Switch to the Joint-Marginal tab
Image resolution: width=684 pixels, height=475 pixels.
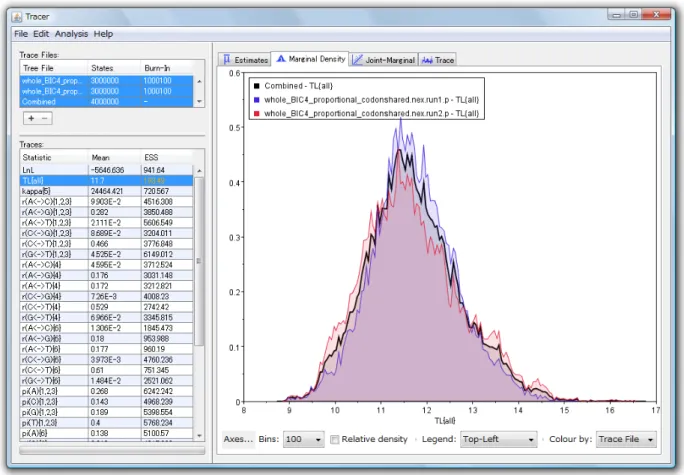coord(383,60)
